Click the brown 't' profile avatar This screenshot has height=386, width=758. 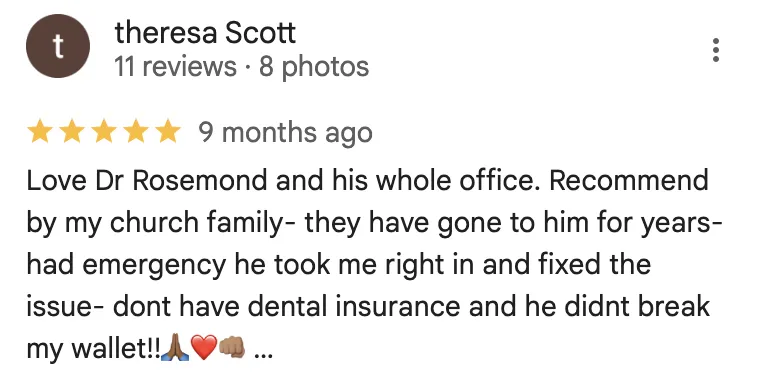[x=58, y=46]
